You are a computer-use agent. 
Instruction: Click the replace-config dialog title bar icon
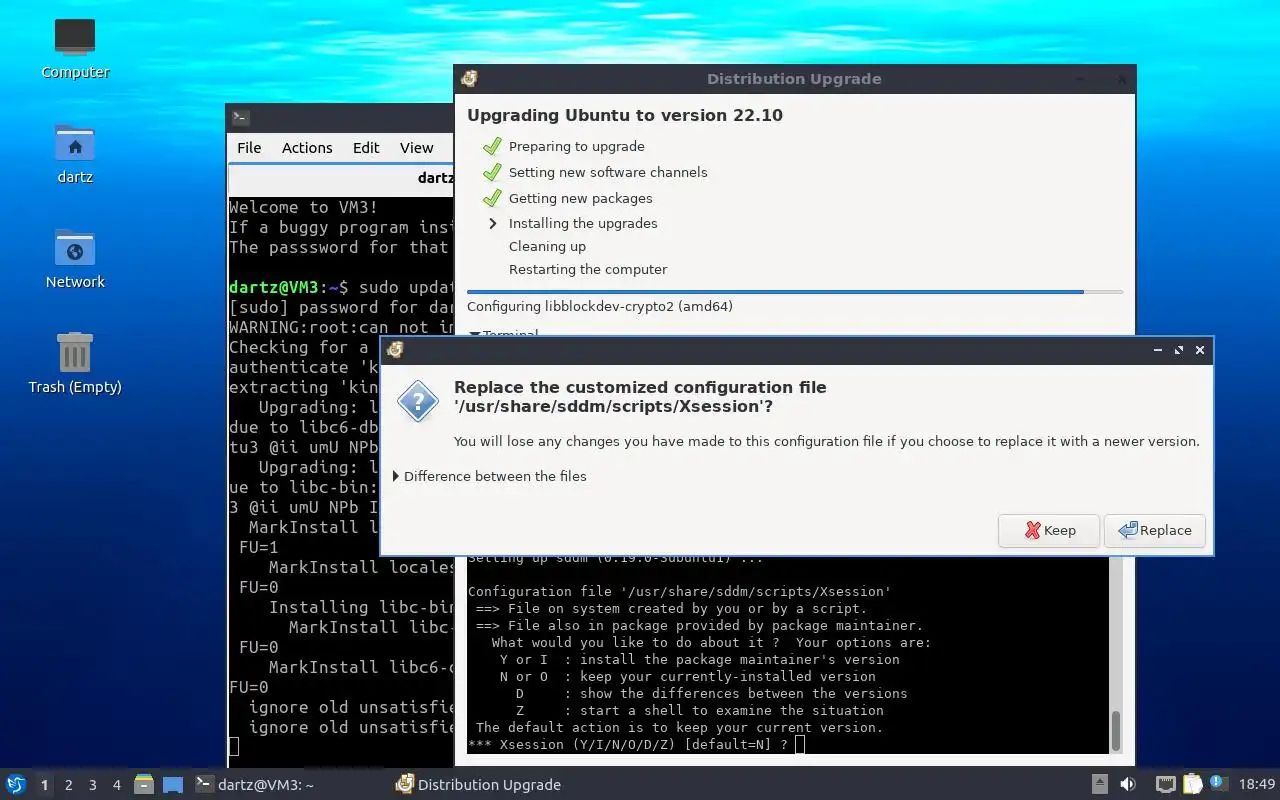coord(395,350)
